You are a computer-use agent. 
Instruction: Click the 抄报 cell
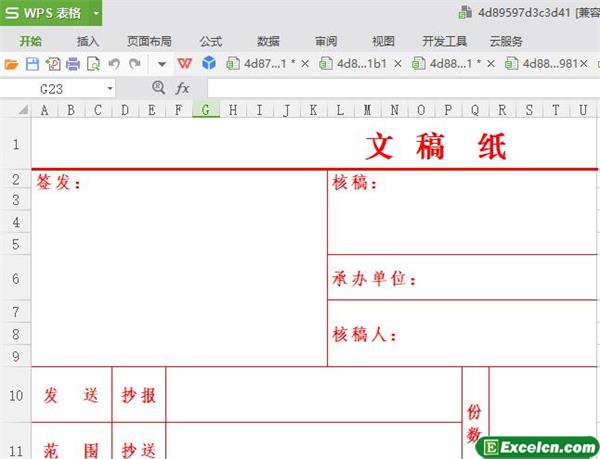click(x=139, y=395)
